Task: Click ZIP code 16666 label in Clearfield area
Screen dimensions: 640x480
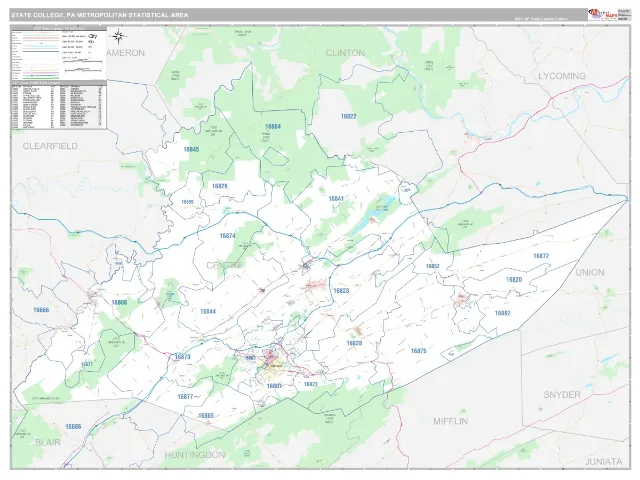Action: [41, 310]
